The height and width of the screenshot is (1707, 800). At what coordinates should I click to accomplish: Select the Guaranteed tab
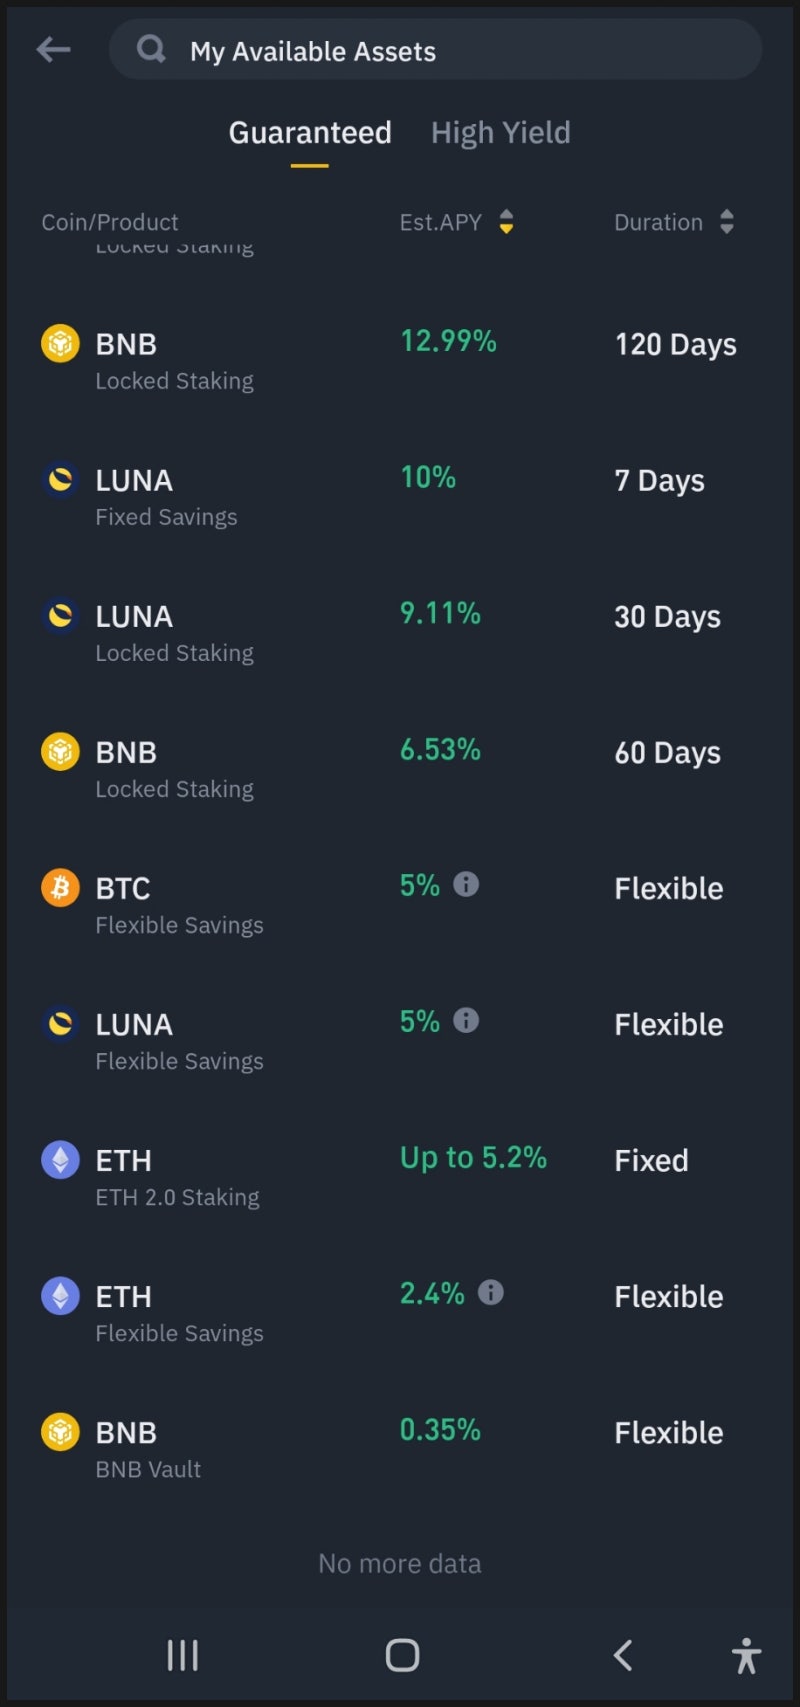pyautogui.click(x=310, y=133)
